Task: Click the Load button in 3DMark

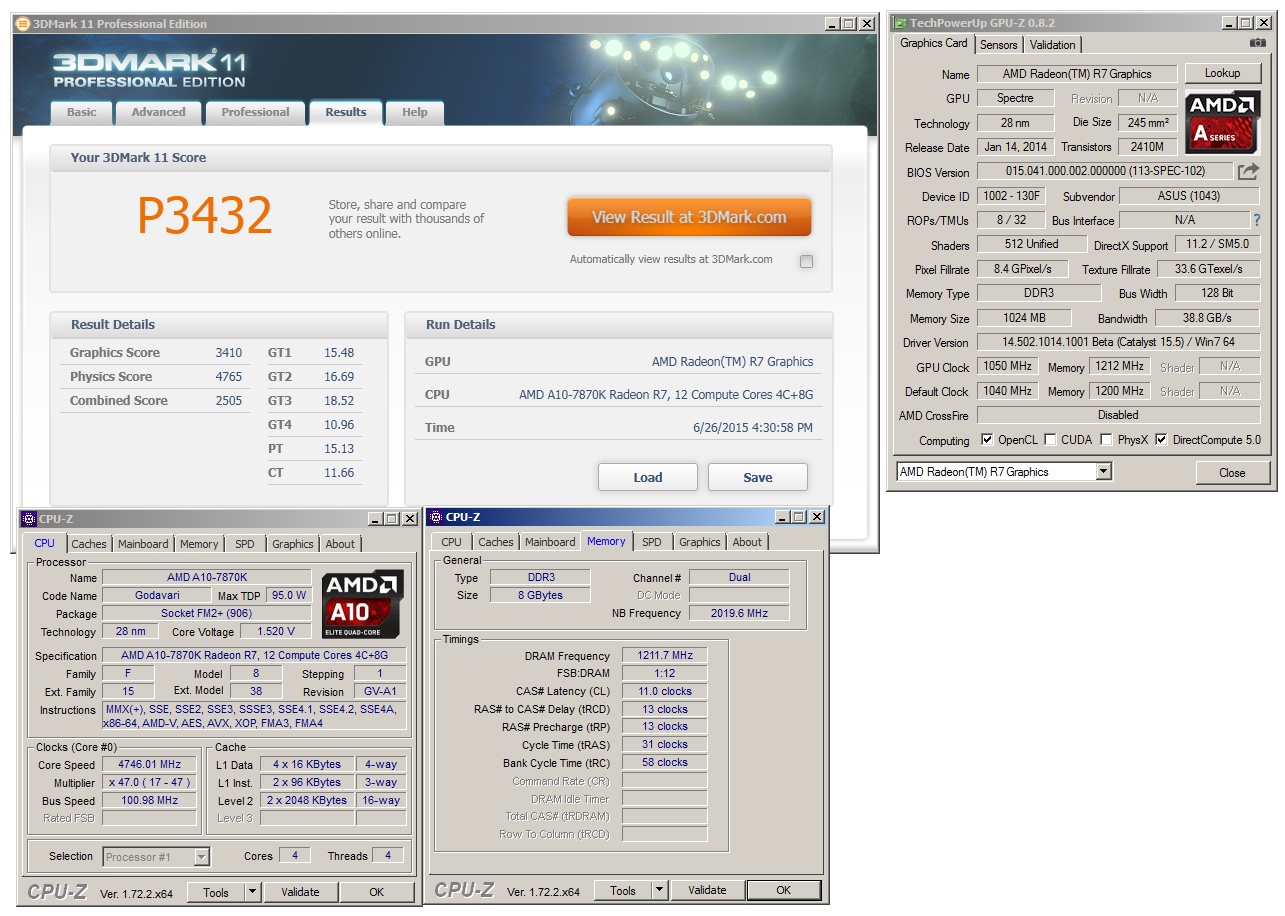Action: click(648, 477)
